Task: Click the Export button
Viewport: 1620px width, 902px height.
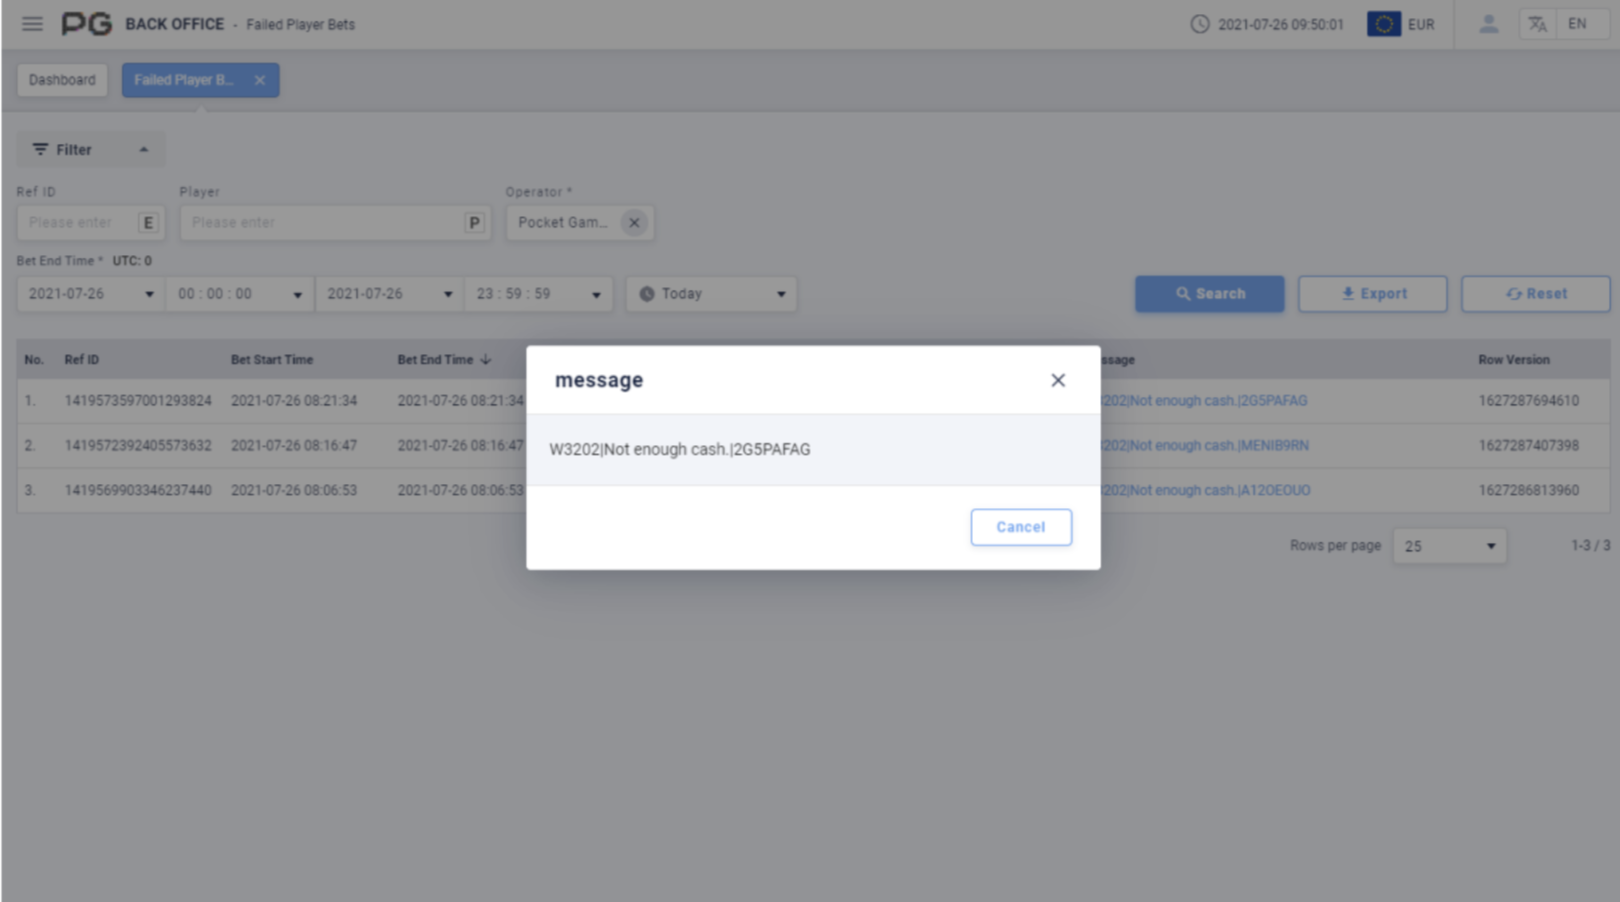Action: point(1372,294)
